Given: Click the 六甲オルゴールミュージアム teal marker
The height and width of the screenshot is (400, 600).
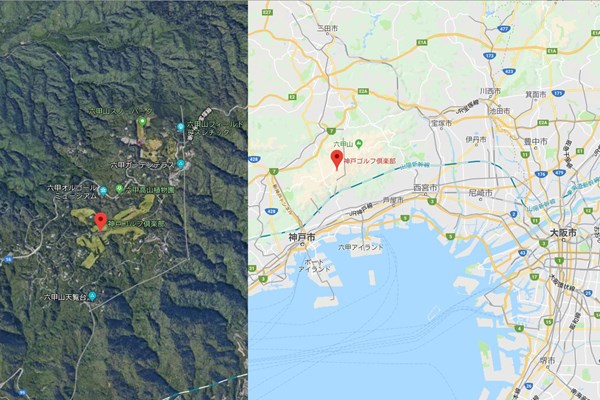Looking at the screenshot, I should pos(103,190).
